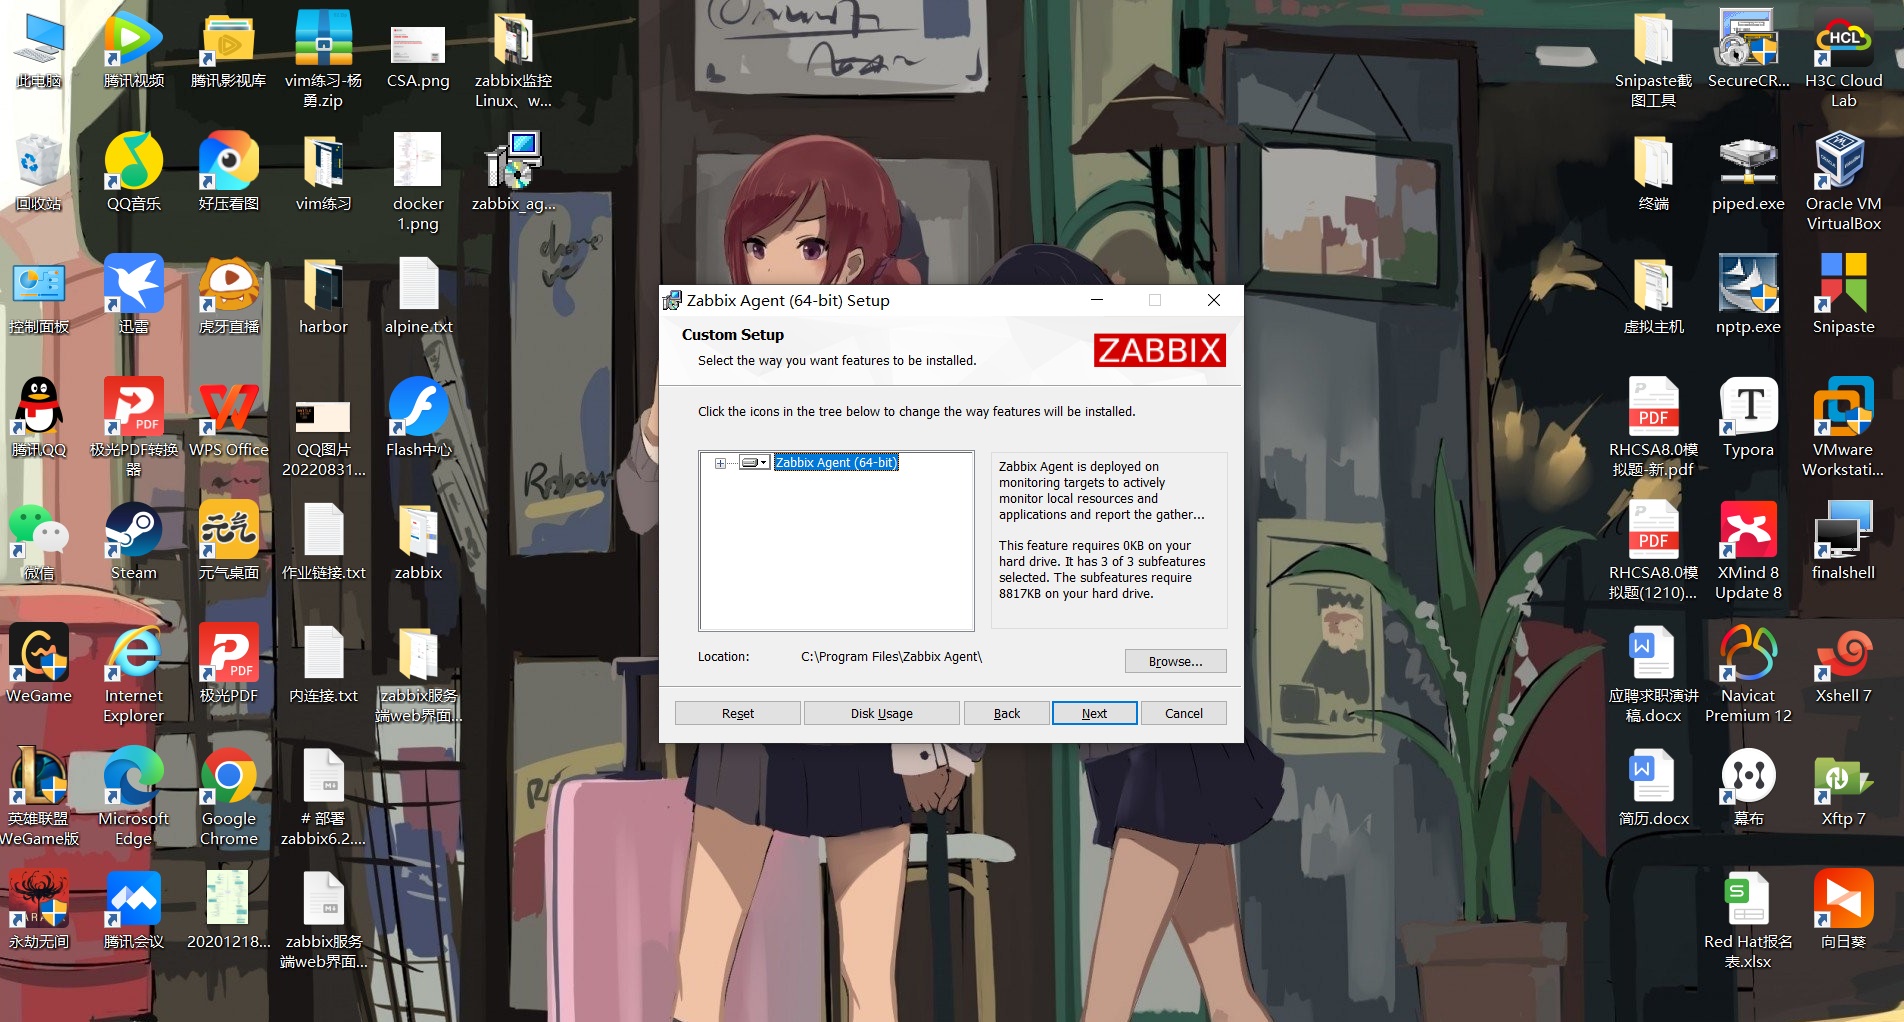Select the Tencent QQ penguin icon
This screenshot has height=1022, width=1904.
coord(39,418)
